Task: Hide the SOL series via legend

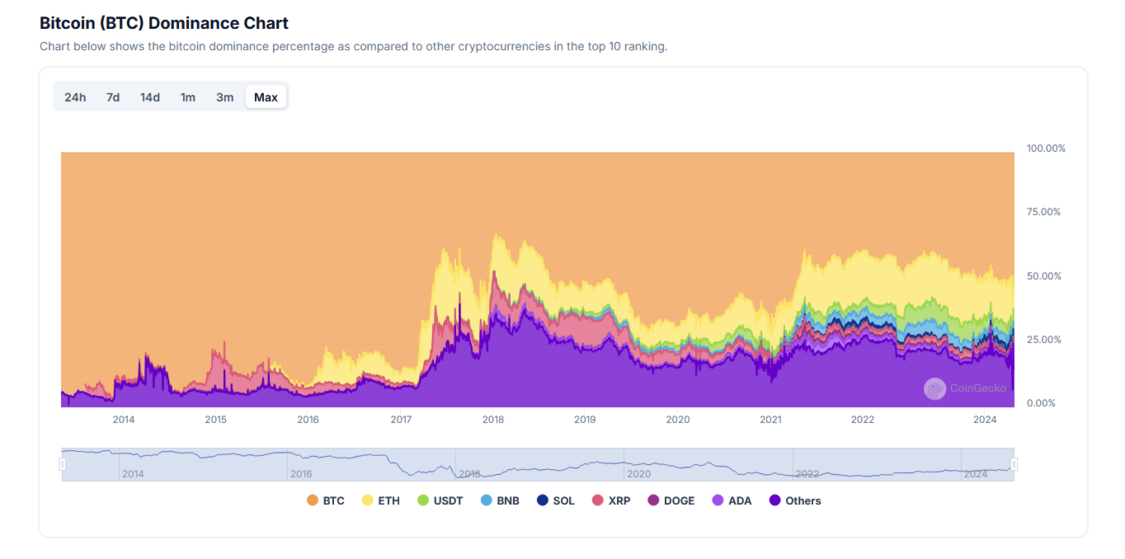Action: tap(556, 501)
